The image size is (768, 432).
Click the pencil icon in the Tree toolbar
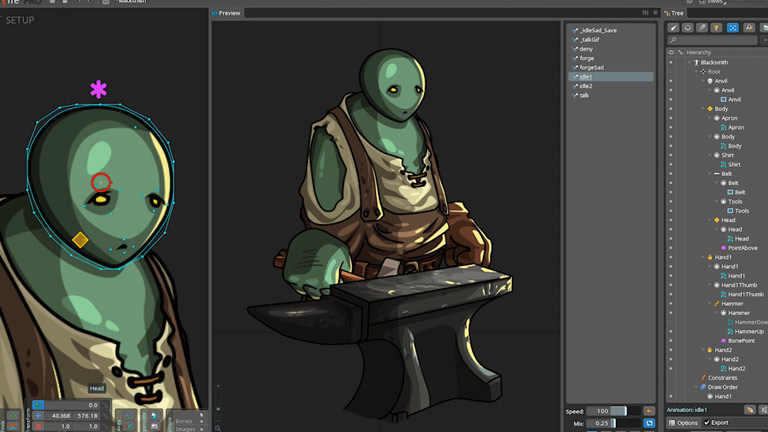pyautogui.click(x=673, y=28)
